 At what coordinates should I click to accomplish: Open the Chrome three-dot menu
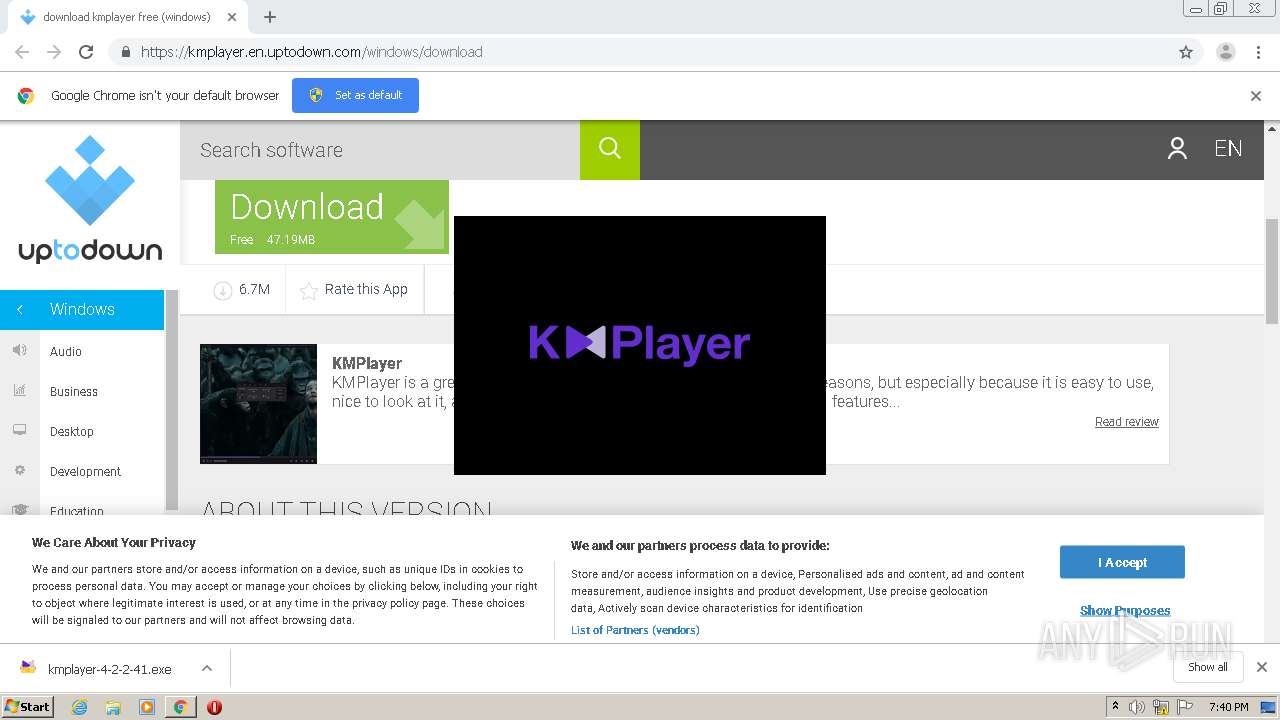tap(1258, 52)
